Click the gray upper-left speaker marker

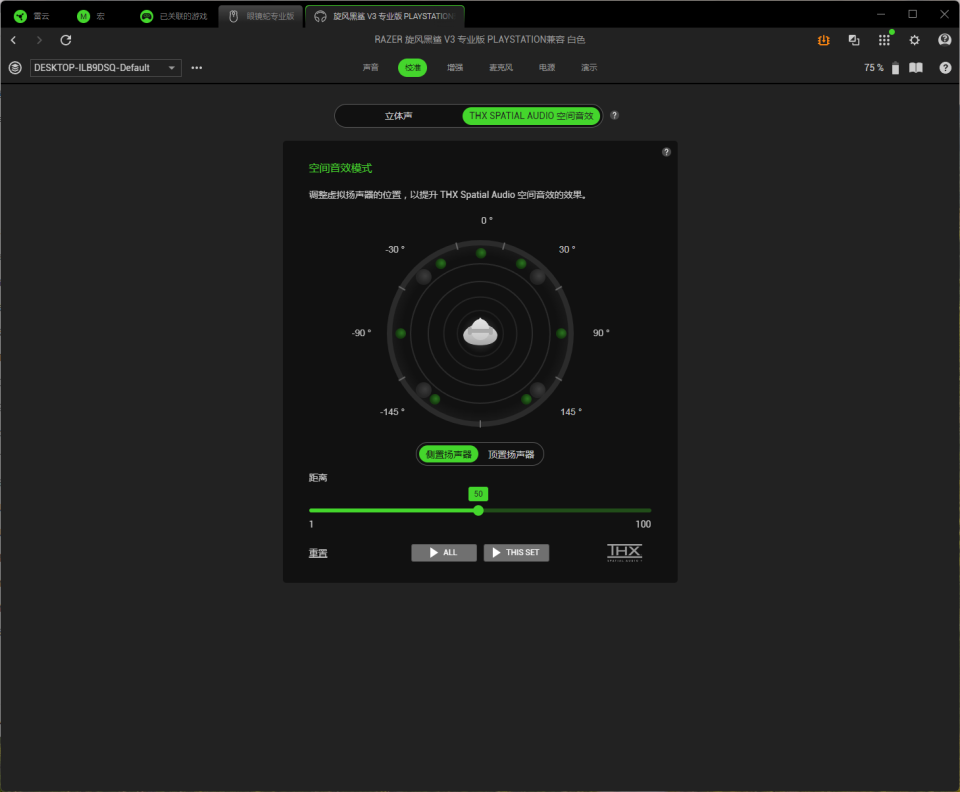[424, 277]
